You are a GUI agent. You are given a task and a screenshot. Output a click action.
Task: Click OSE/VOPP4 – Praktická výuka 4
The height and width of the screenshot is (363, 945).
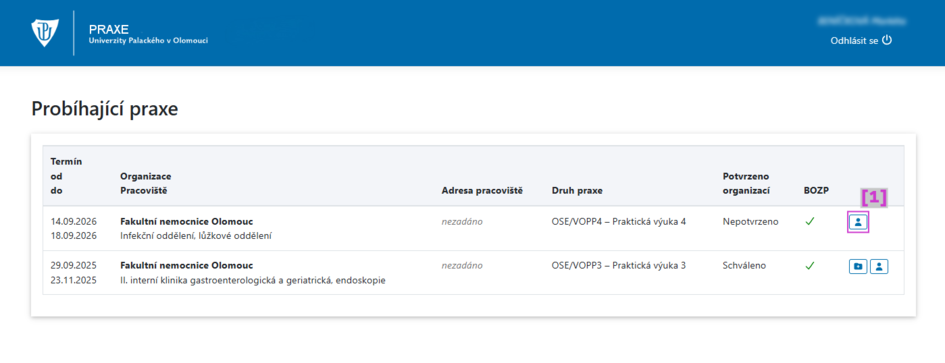[618, 221]
